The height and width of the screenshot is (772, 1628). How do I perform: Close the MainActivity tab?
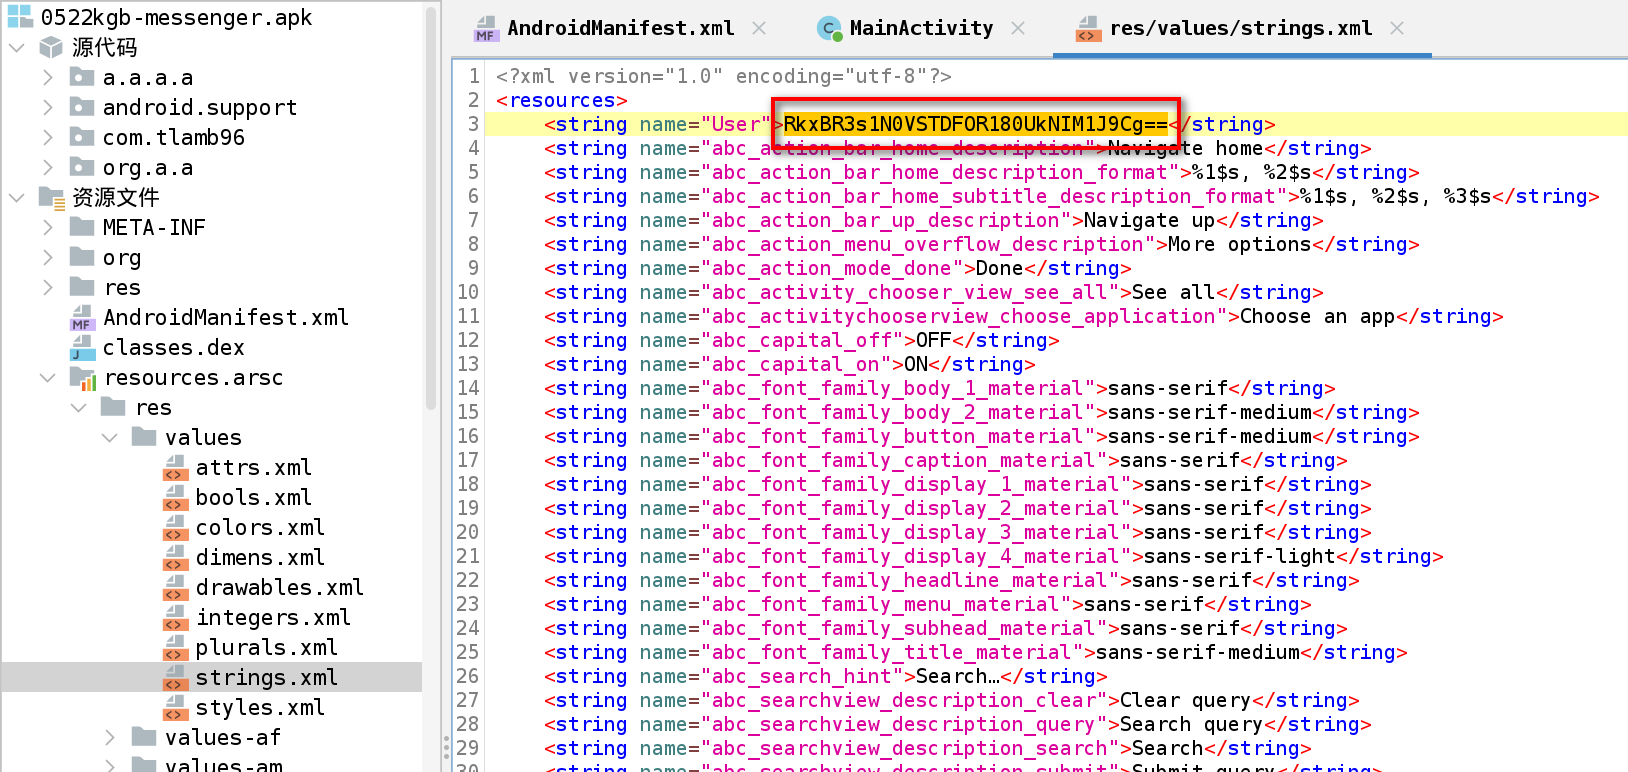(1018, 28)
